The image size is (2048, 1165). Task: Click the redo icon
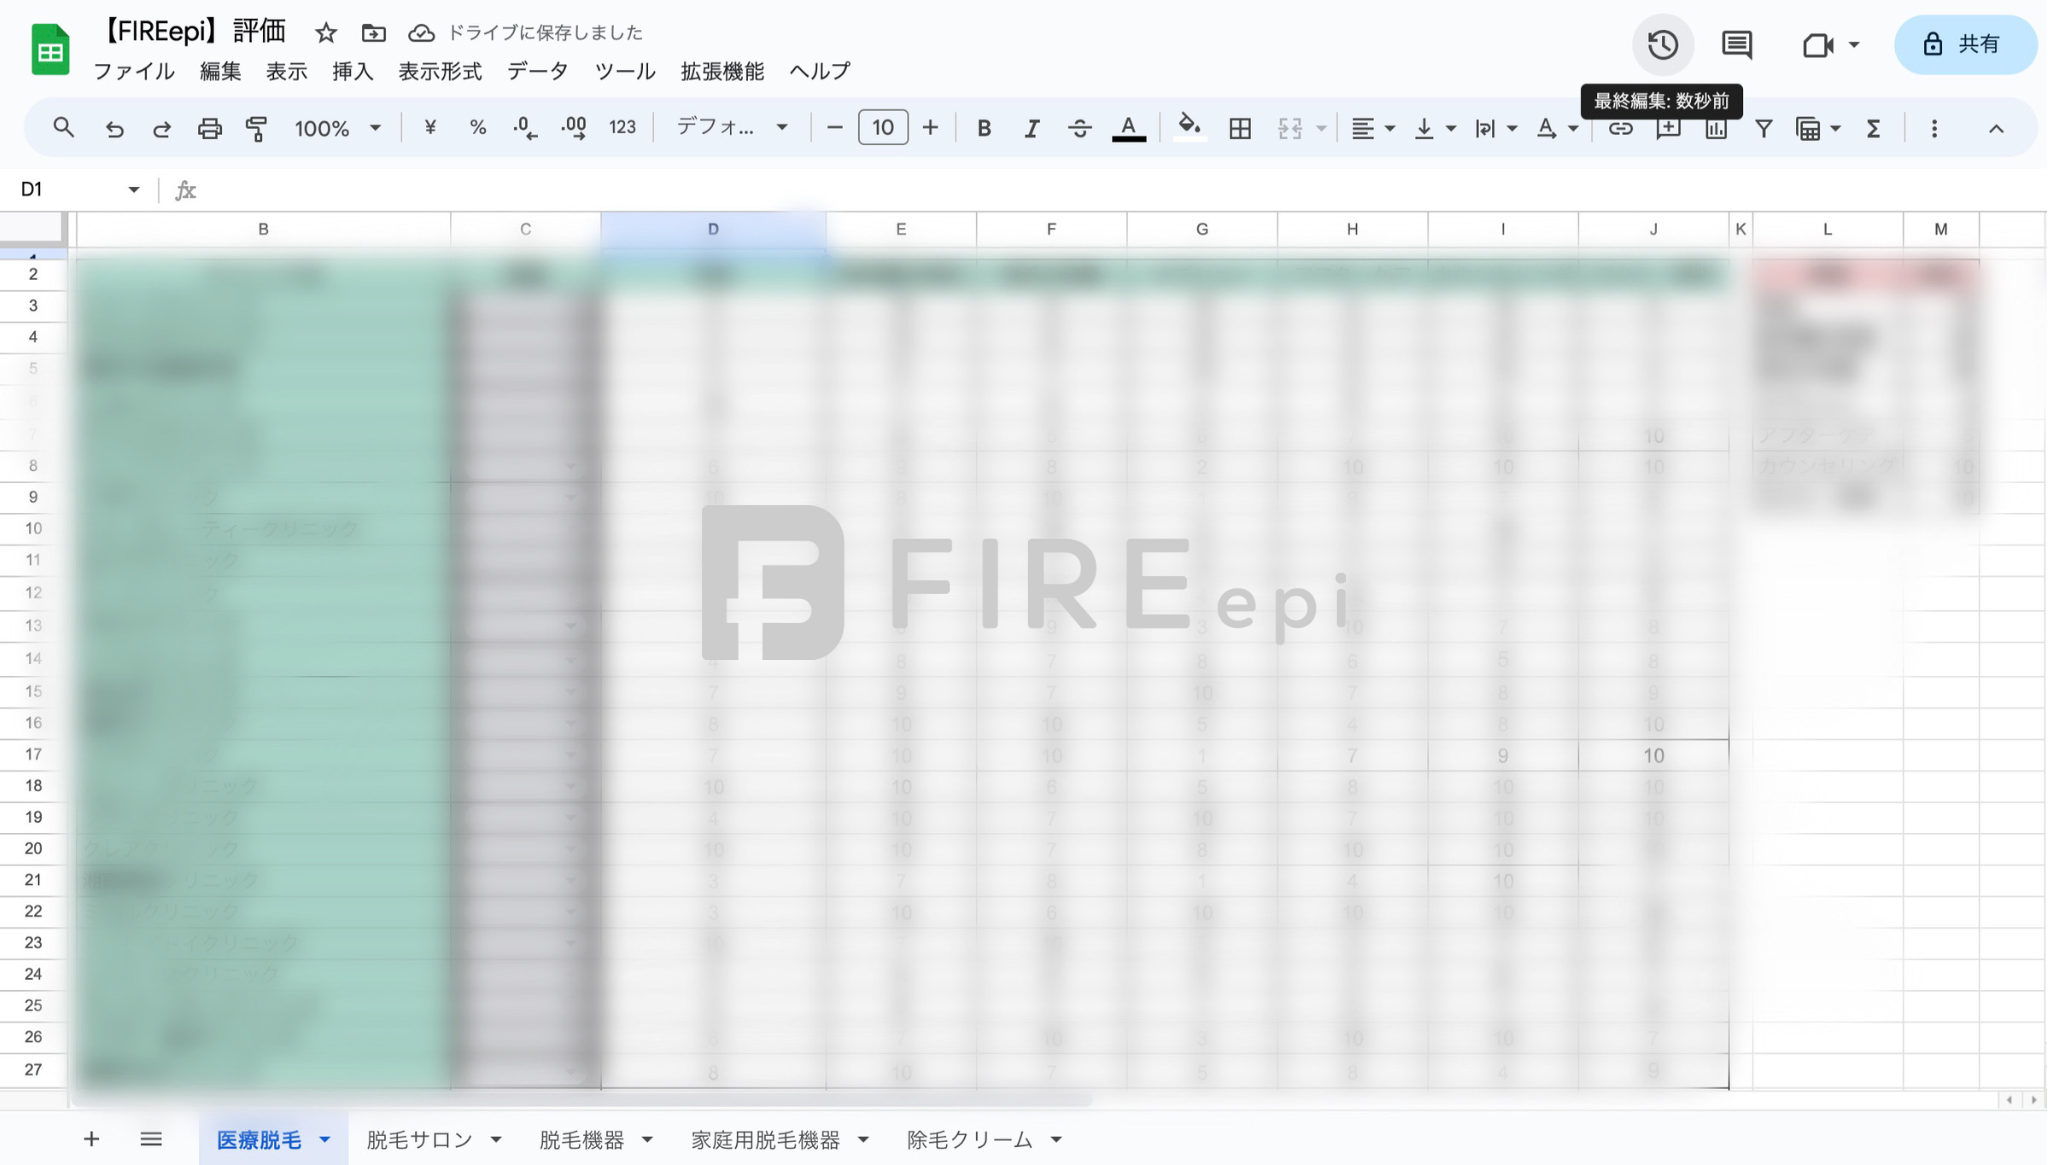pyautogui.click(x=160, y=128)
